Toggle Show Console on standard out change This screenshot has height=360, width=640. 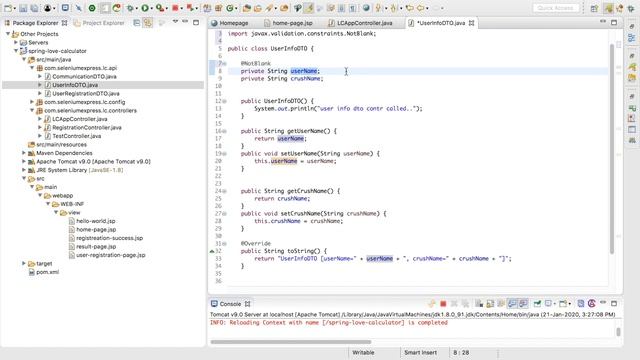click(512, 304)
